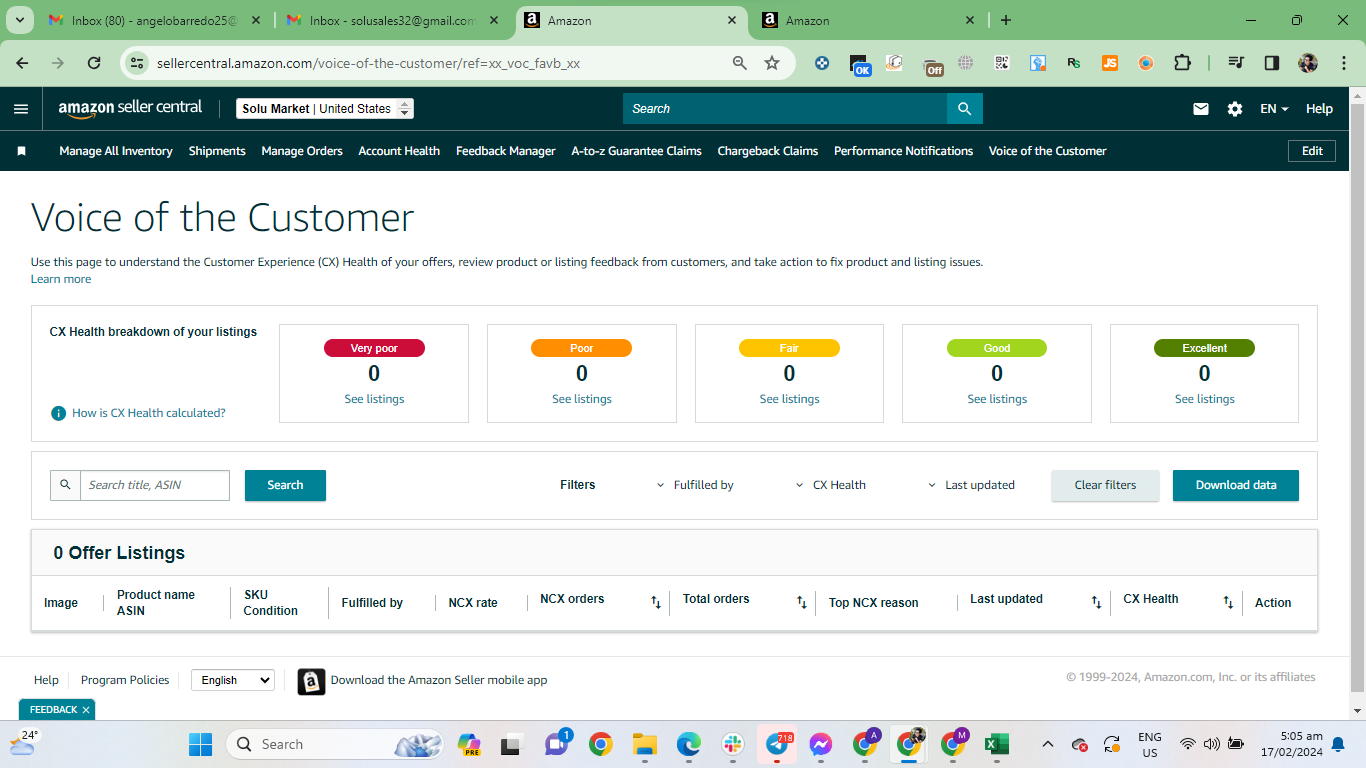Open Microsoft Edge from the taskbar
1366x768 pixels.
[x=688, y=745]
